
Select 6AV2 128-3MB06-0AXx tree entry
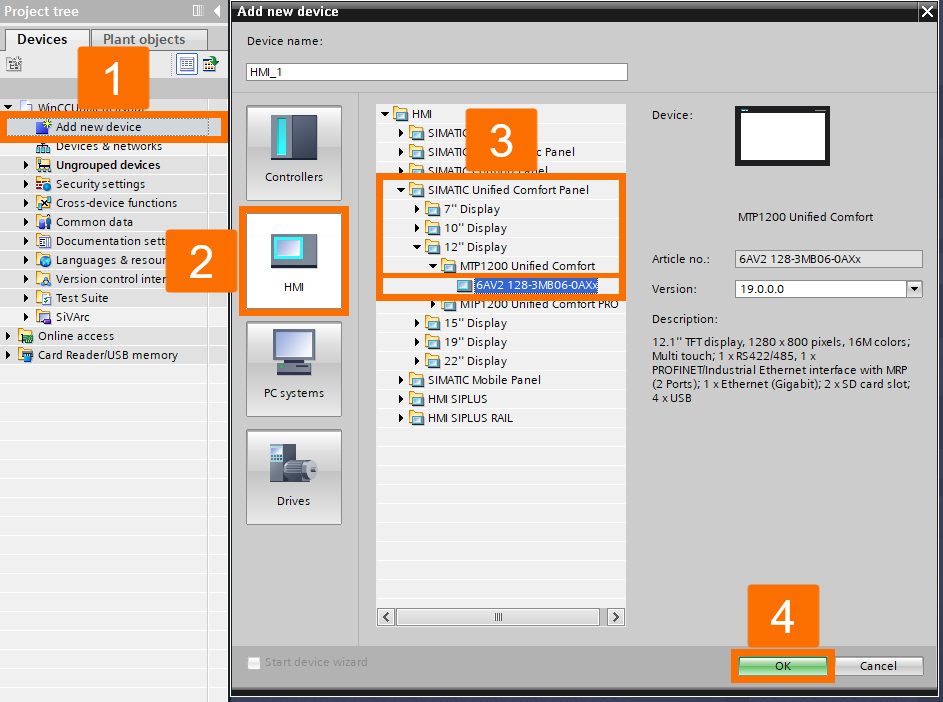[536, 285]
